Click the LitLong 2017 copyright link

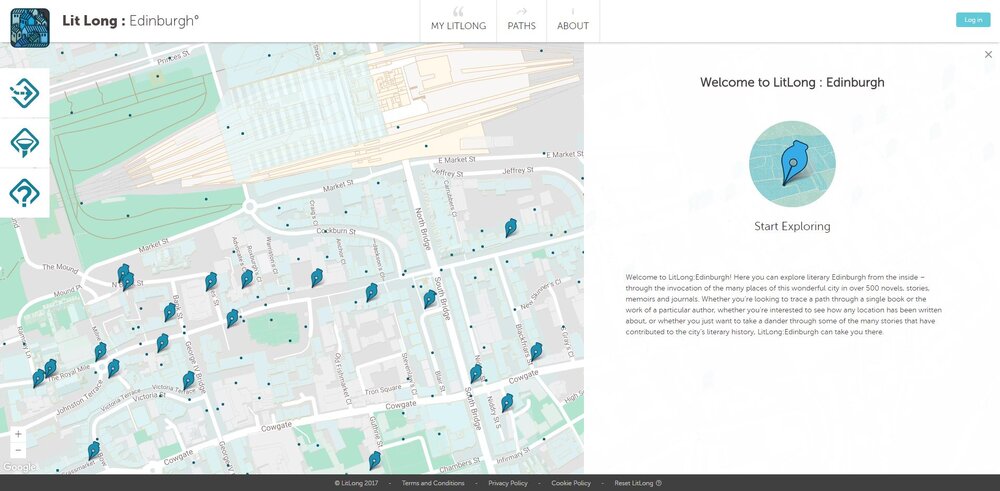(x=356, y=483)
